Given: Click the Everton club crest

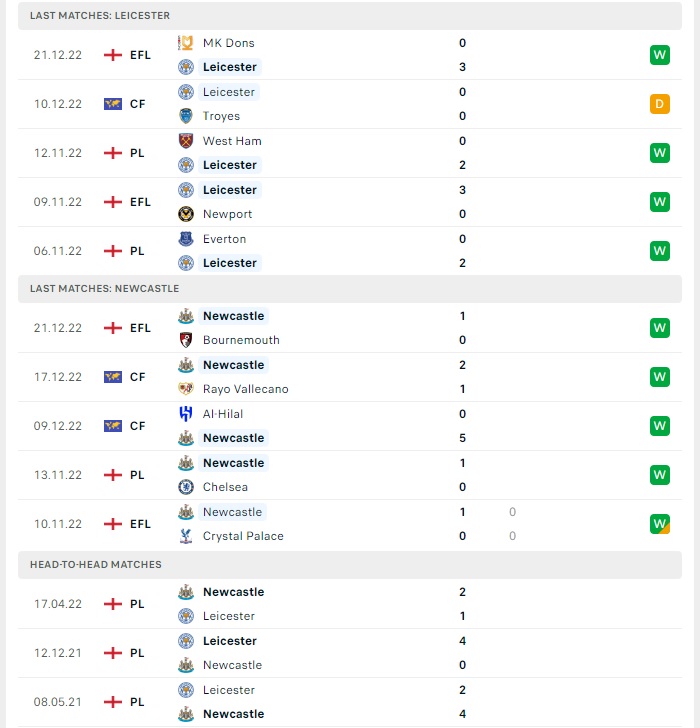Looking at the screenshot, I should [x=186, y=239].
